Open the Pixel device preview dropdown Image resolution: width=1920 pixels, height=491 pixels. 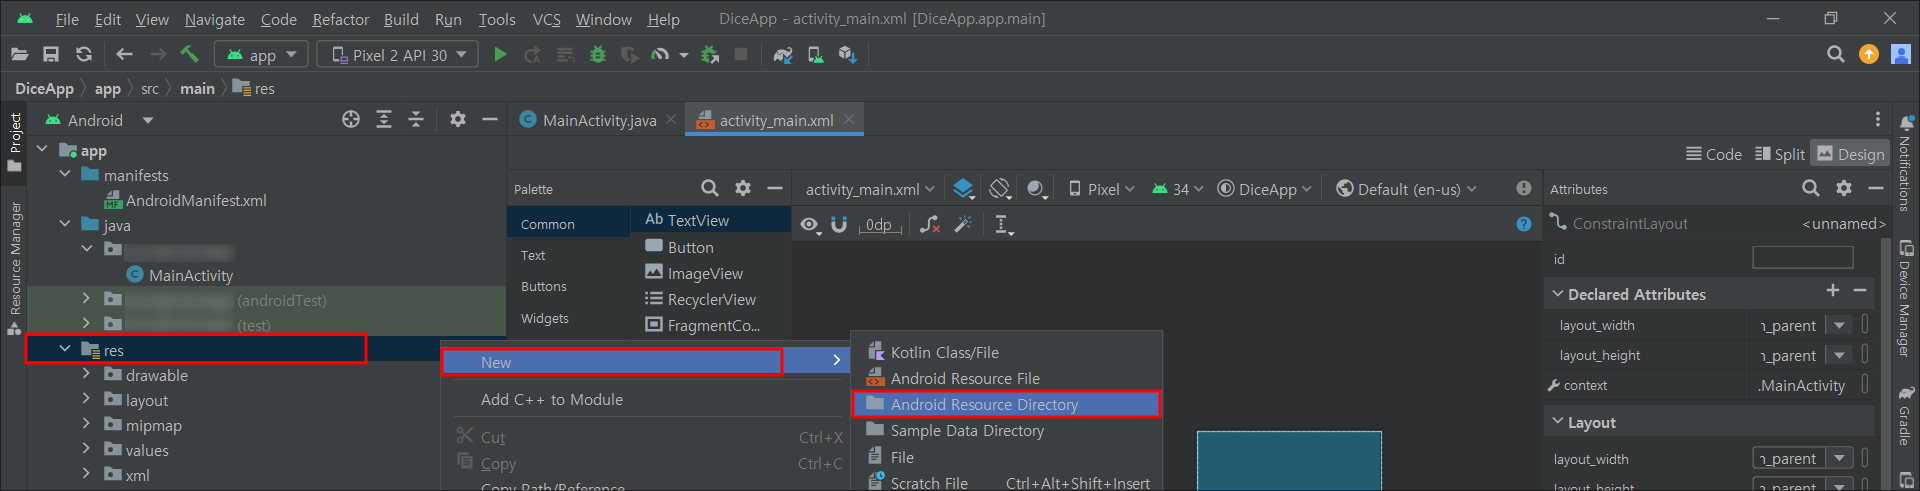click(1102, 189)
